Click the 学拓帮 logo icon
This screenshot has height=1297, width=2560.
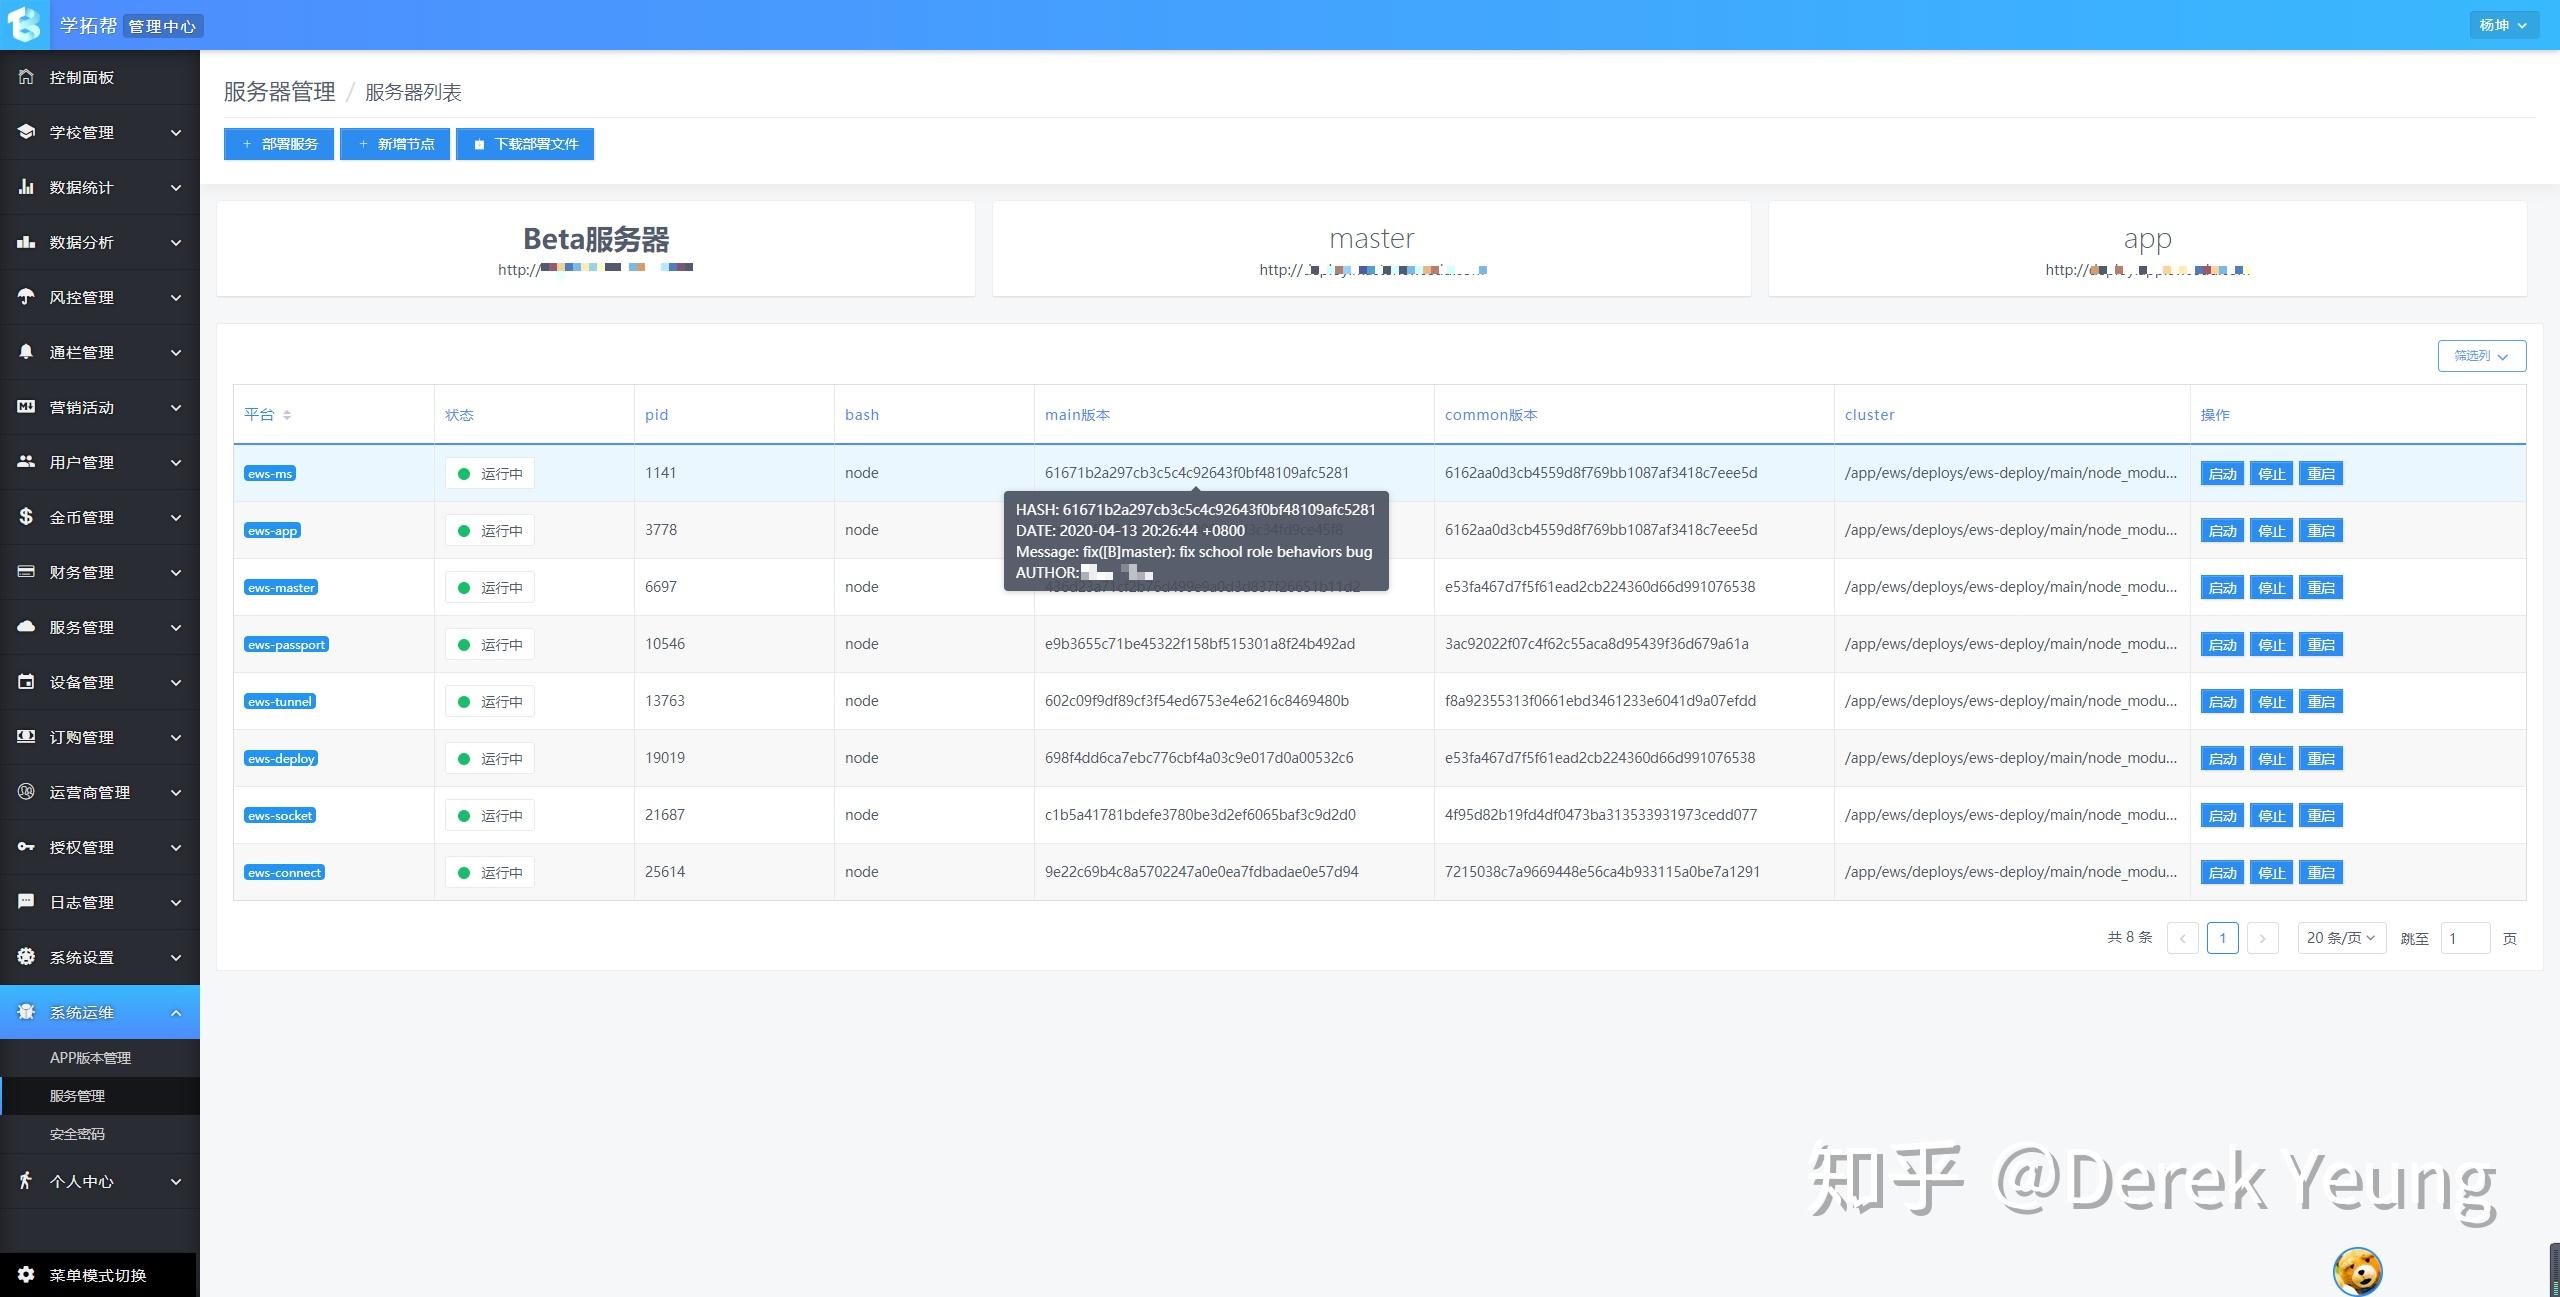tap(24, 24)
